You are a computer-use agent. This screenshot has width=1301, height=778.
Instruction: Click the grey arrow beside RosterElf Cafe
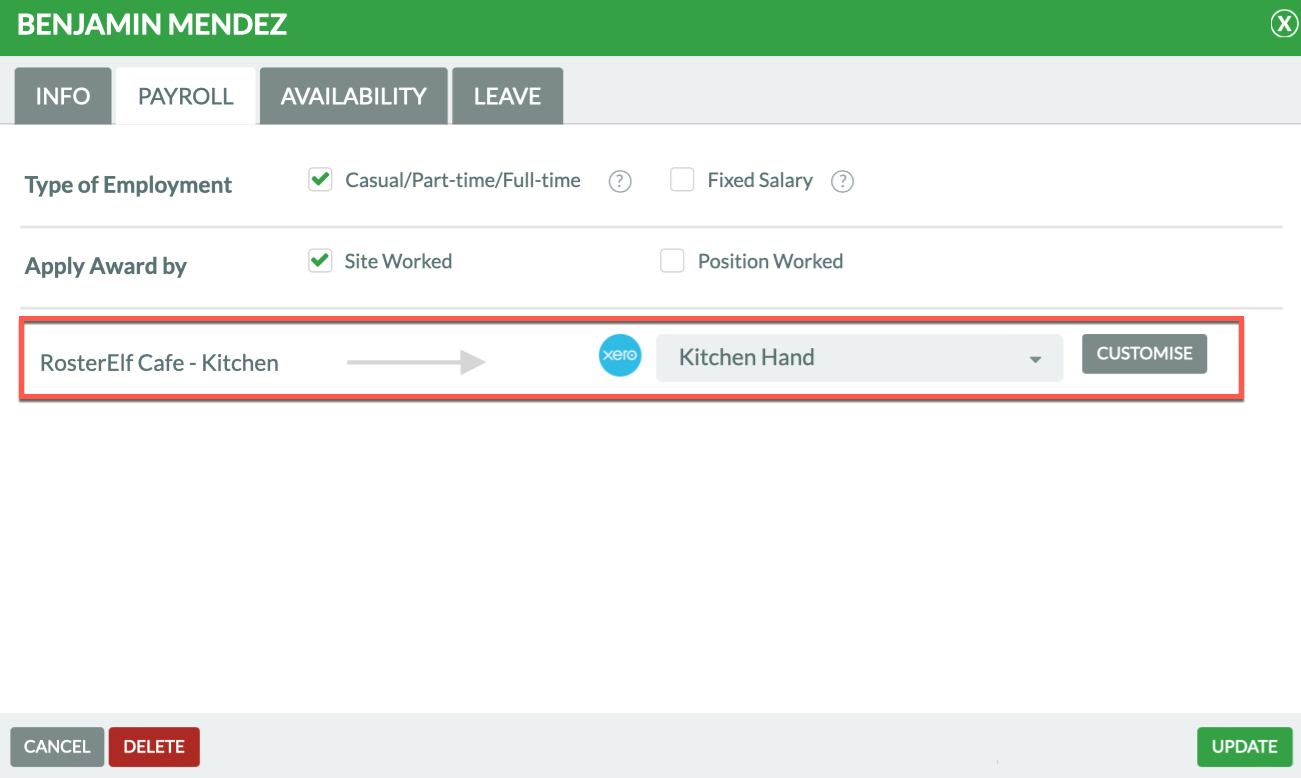pyautogui.click(x=416, y=362)
